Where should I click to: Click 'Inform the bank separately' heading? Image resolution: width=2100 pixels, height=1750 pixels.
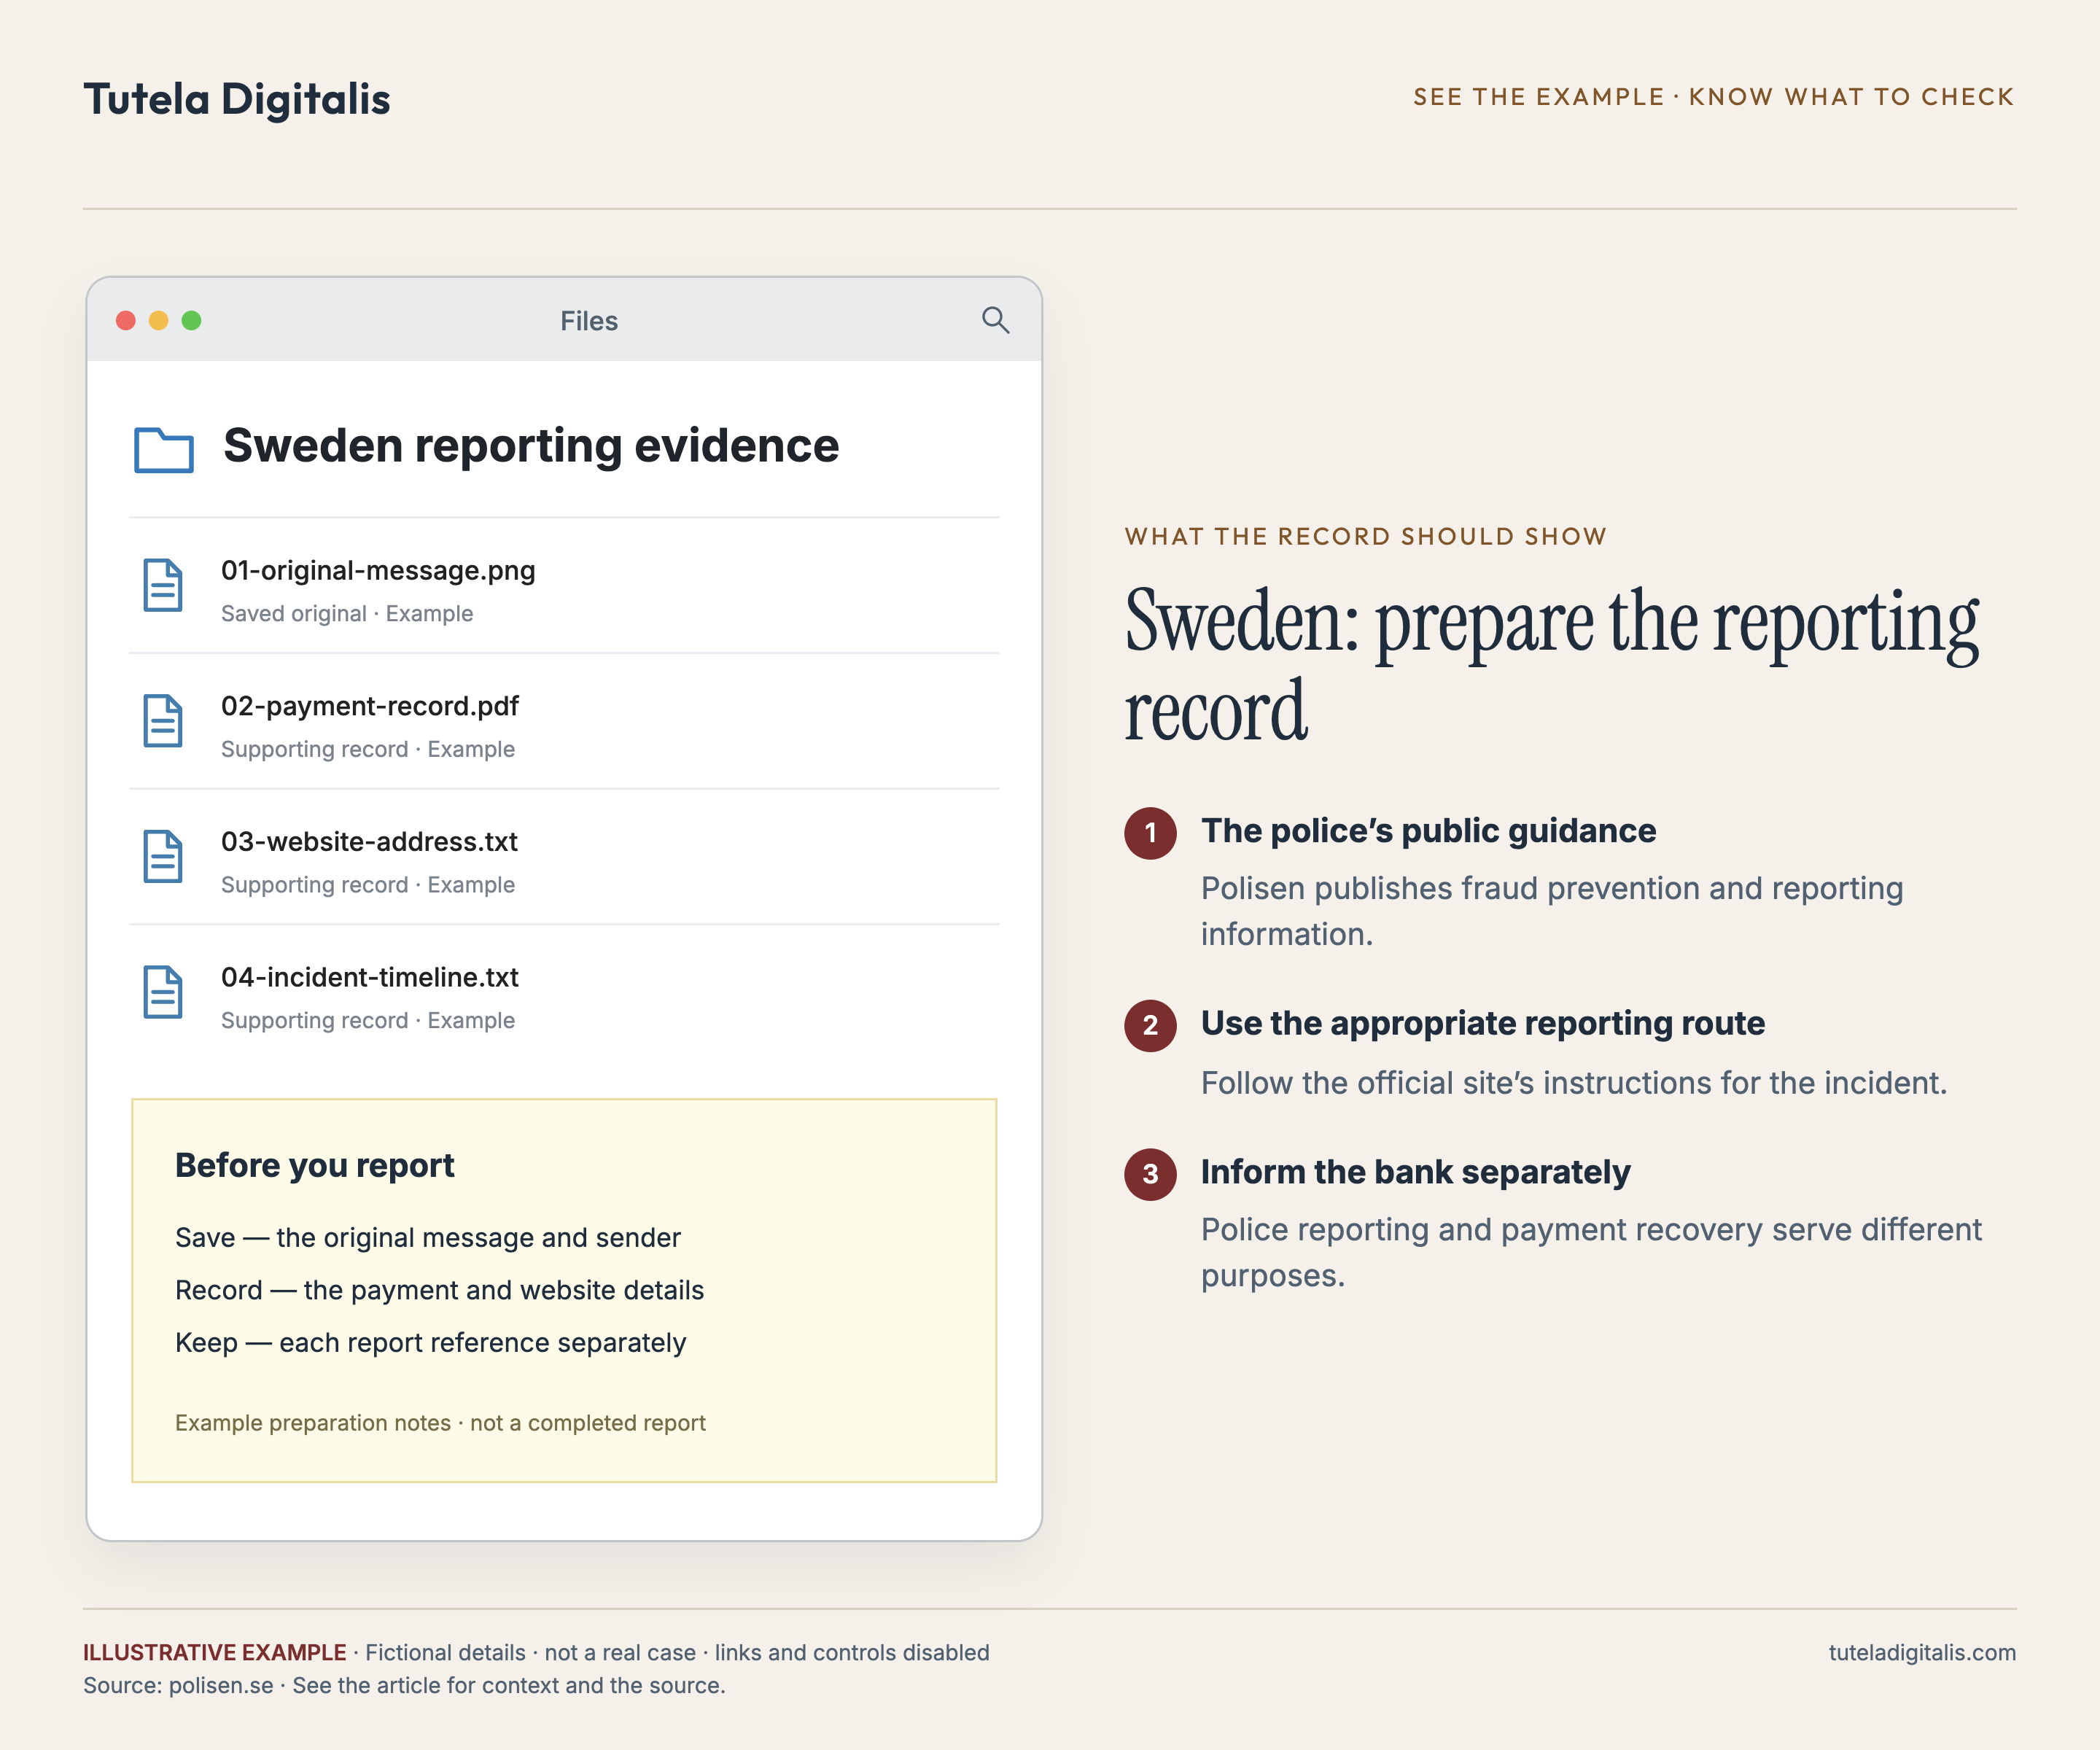coord(1415,1172)
